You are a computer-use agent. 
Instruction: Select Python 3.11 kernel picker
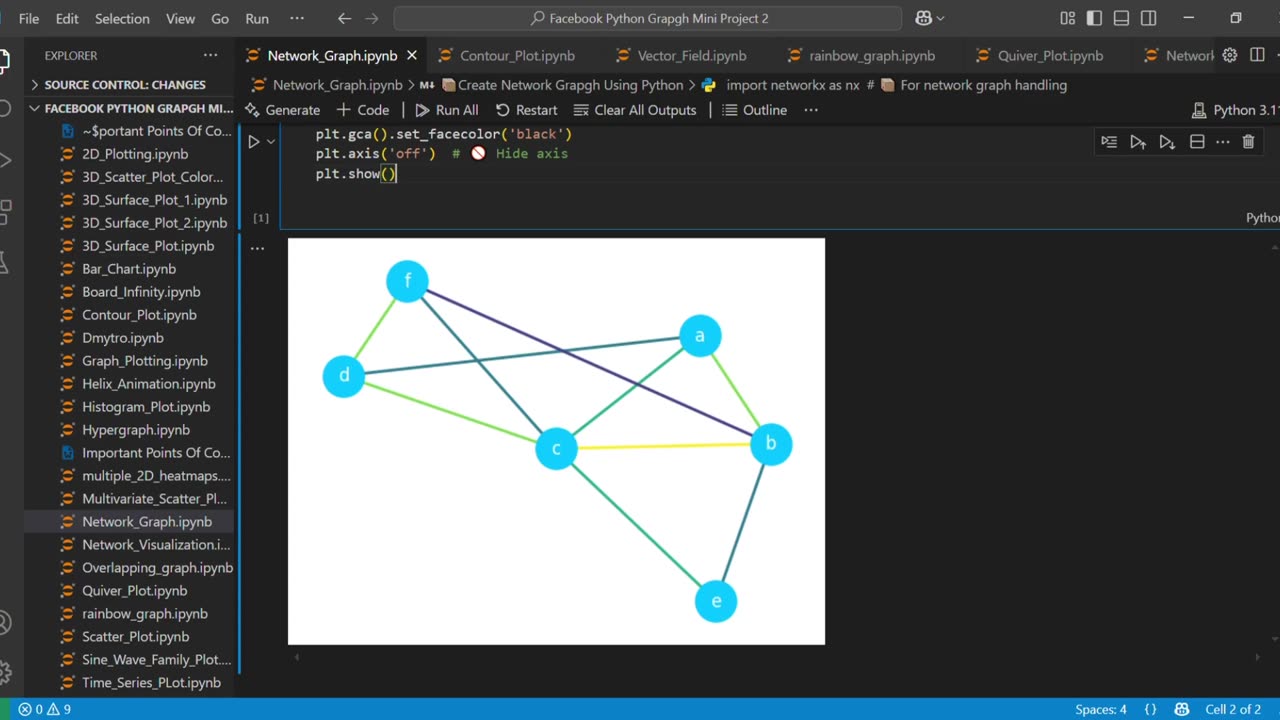[x=1236, y=110]
